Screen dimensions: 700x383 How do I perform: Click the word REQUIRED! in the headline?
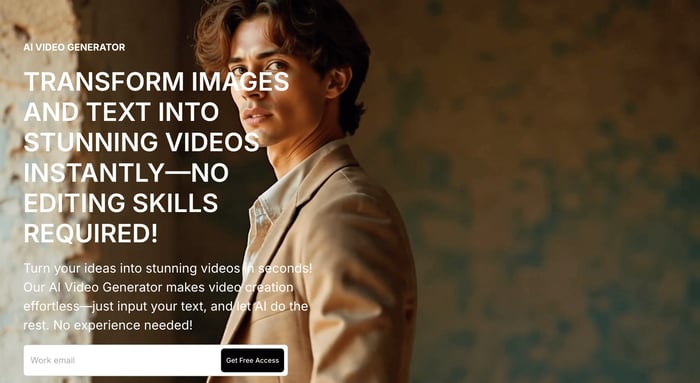[91, 233]
